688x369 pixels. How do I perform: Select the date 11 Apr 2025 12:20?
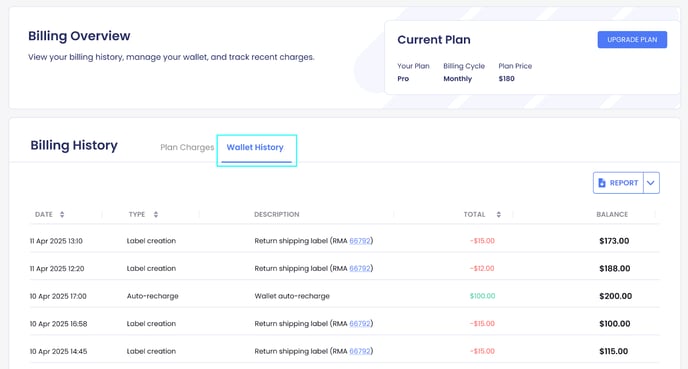(57, 269)
